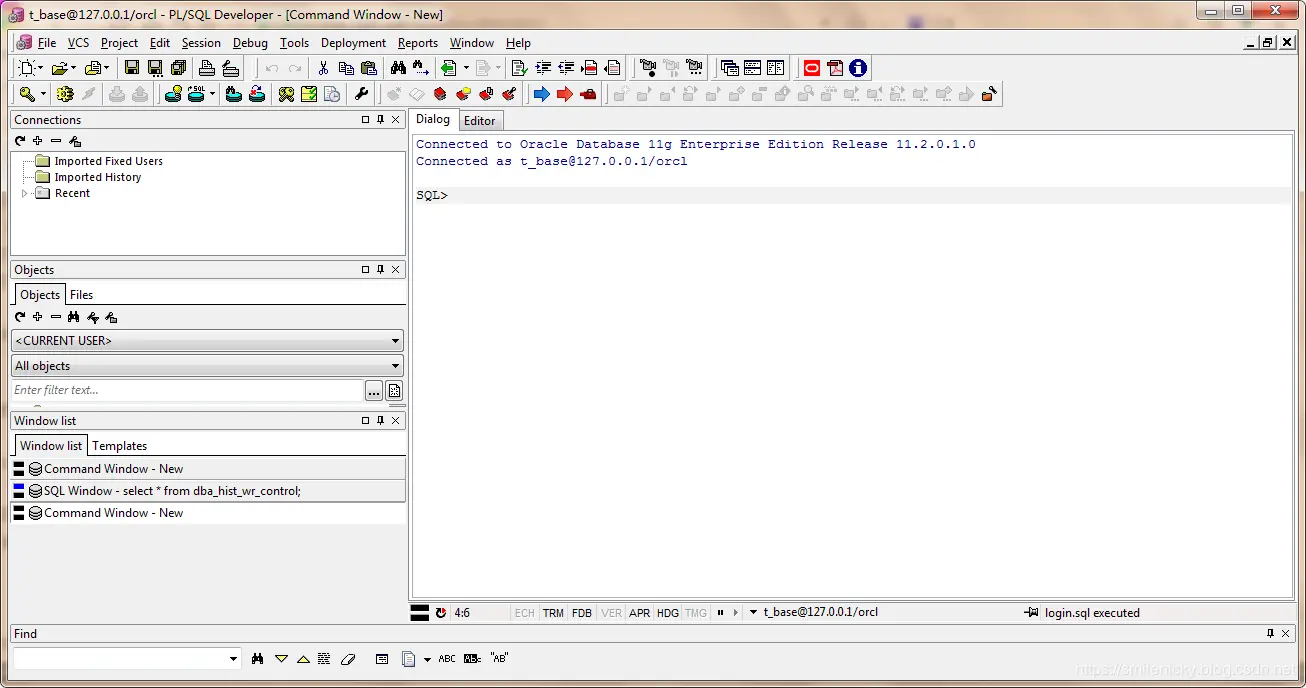Click the Indent selection toolbar icon

543,68
